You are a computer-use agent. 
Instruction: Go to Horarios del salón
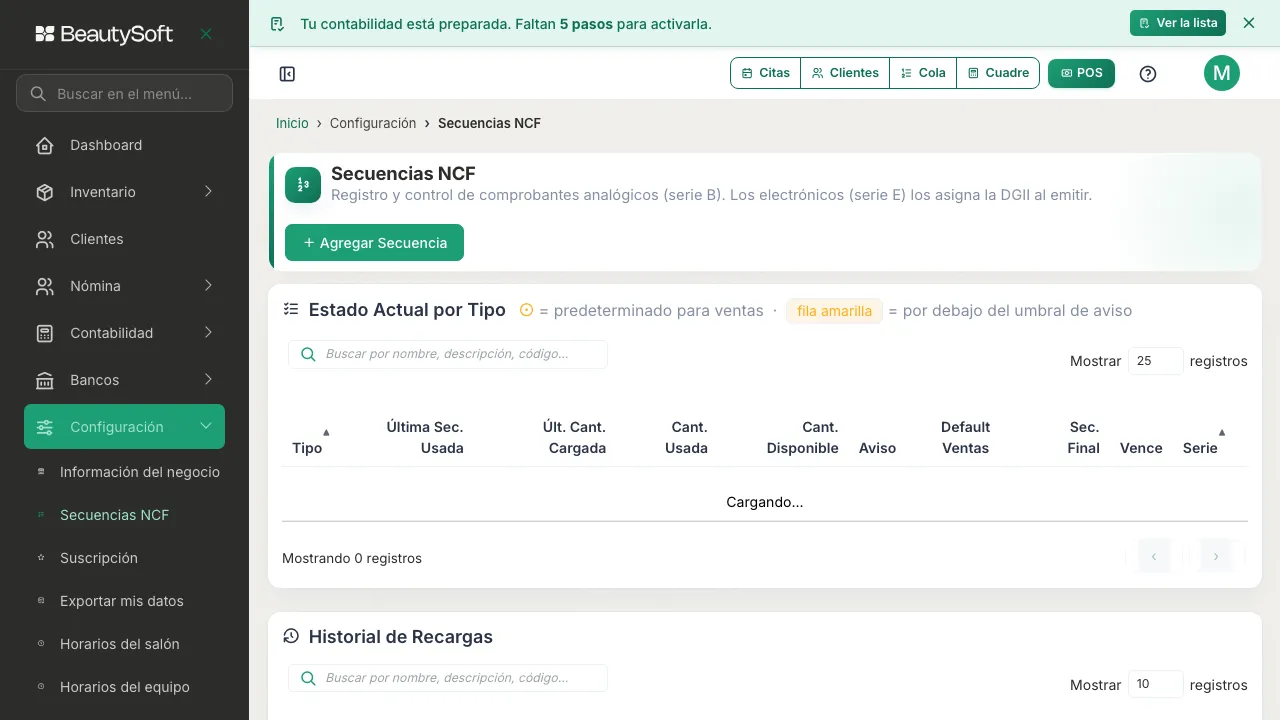[x=120, y=644]
